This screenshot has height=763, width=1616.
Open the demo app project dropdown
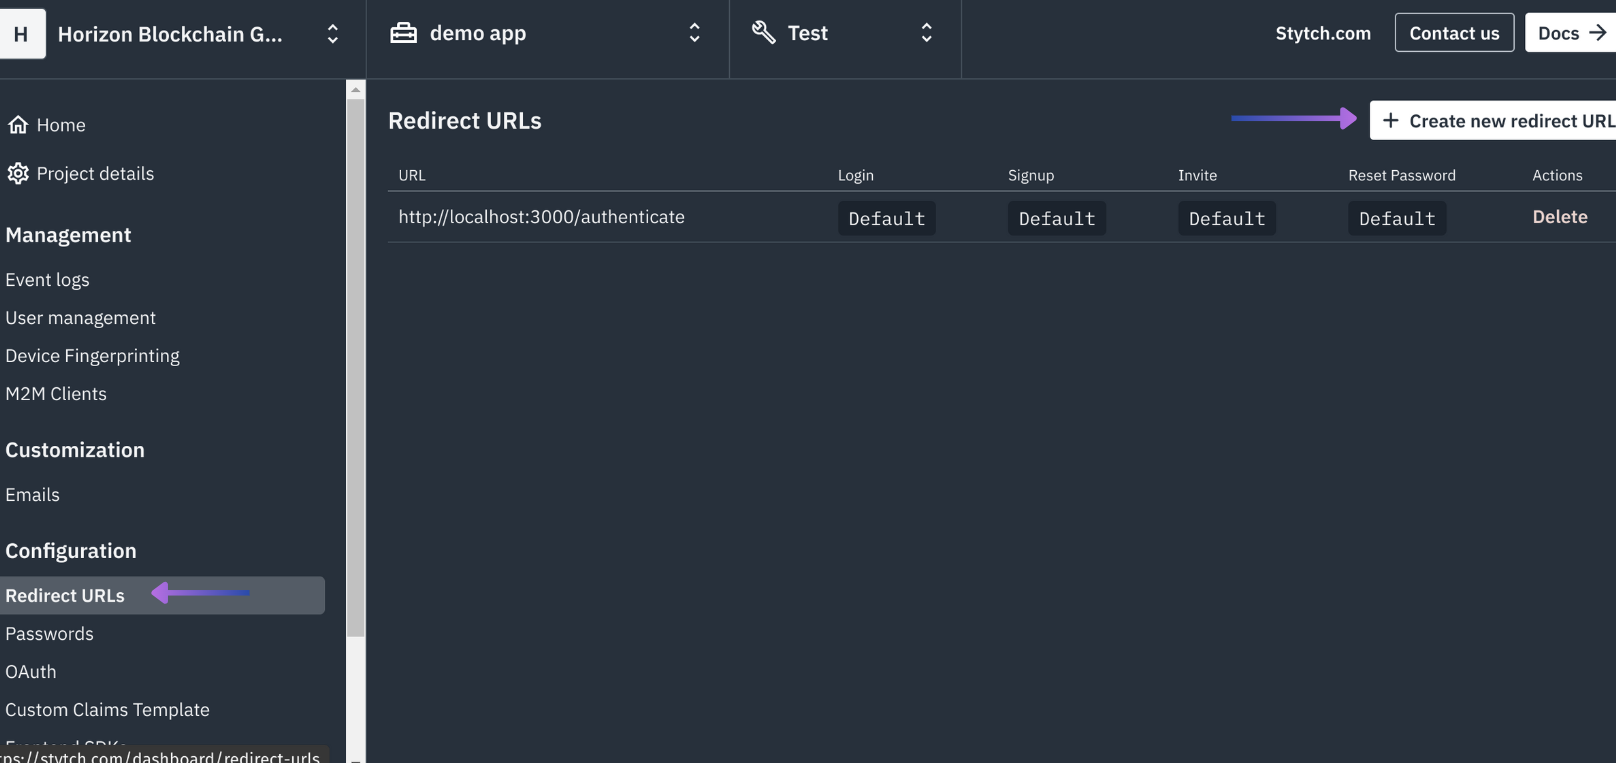[694, 33]
